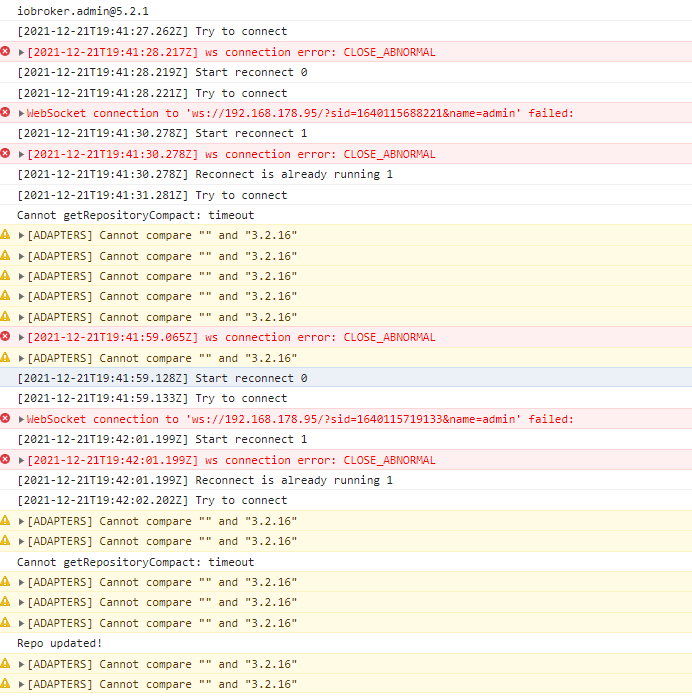Screen dimensions: 692x697
Task: Click second Cannot getRepositoryCompact: timeout message
Action: 136,562
